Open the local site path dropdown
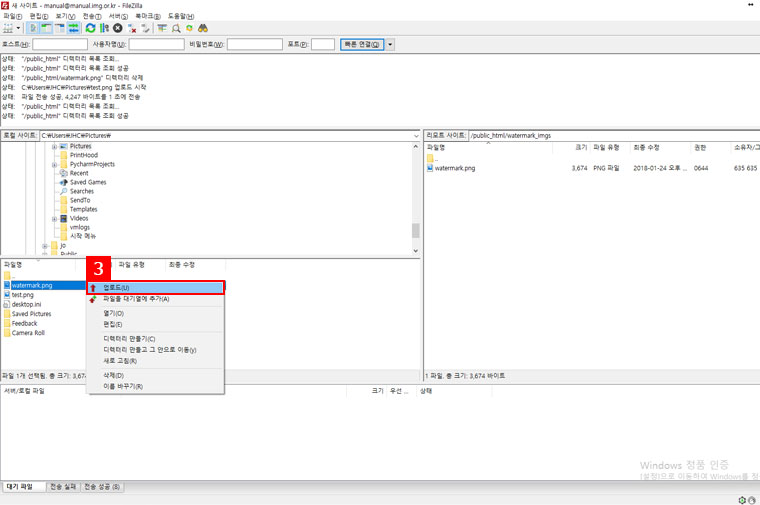Screen dimensions: 760x505 pos(415,135)
